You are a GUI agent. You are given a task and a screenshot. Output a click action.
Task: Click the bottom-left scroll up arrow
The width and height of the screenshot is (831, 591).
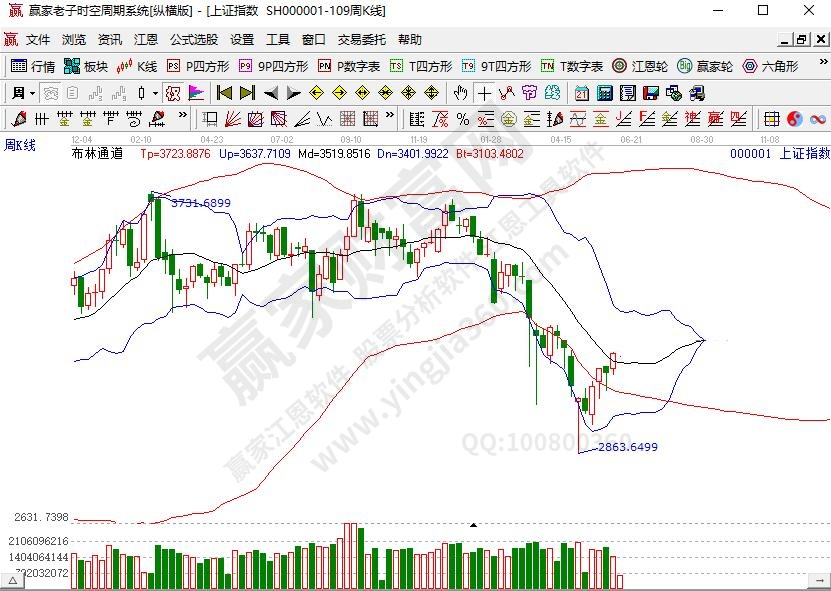15,580
